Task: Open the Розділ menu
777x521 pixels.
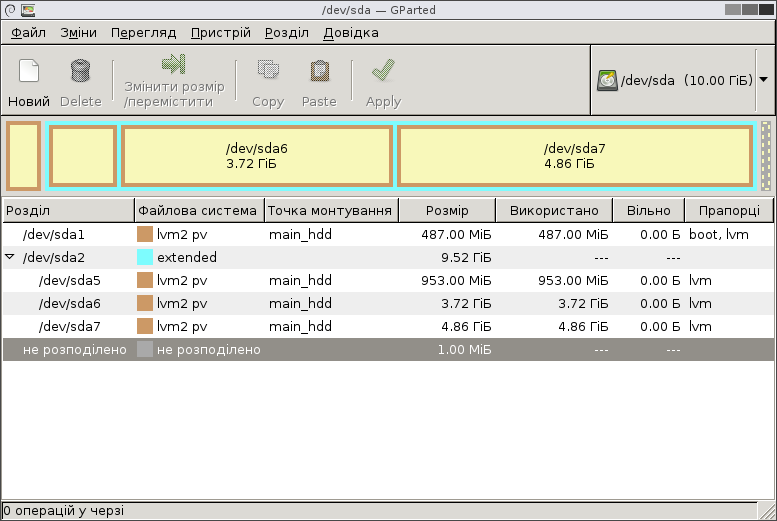Action: click(287, 32)
